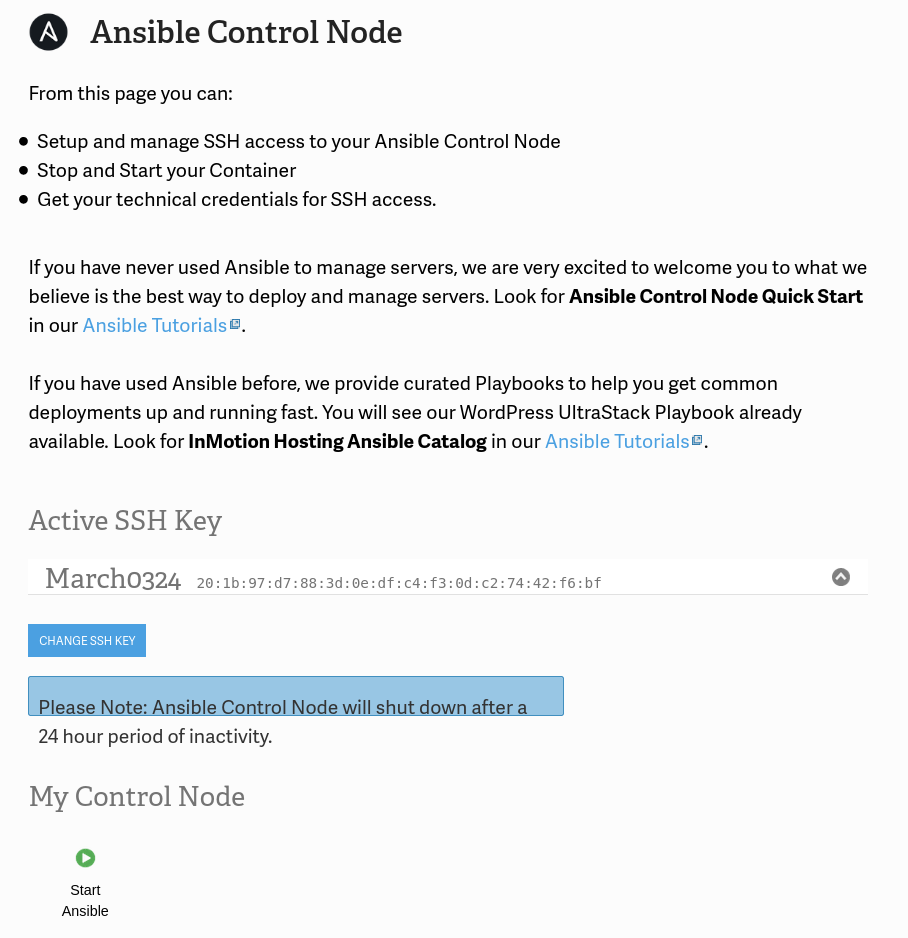The image size is (908, 938).
Task: Click external-link icon after Ansible Catalog tutorials link
Action: click(x=698, y=441)
